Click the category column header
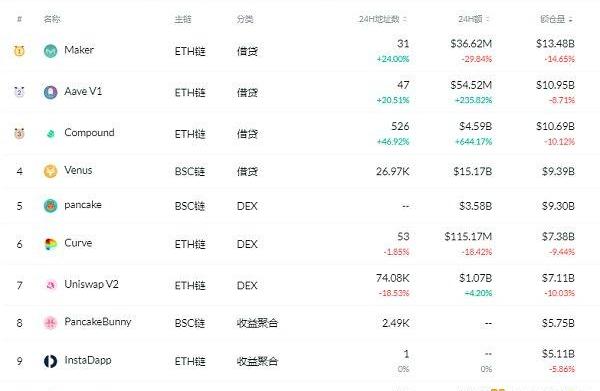This screenshot has height=391, width=600. click(245, 19)
